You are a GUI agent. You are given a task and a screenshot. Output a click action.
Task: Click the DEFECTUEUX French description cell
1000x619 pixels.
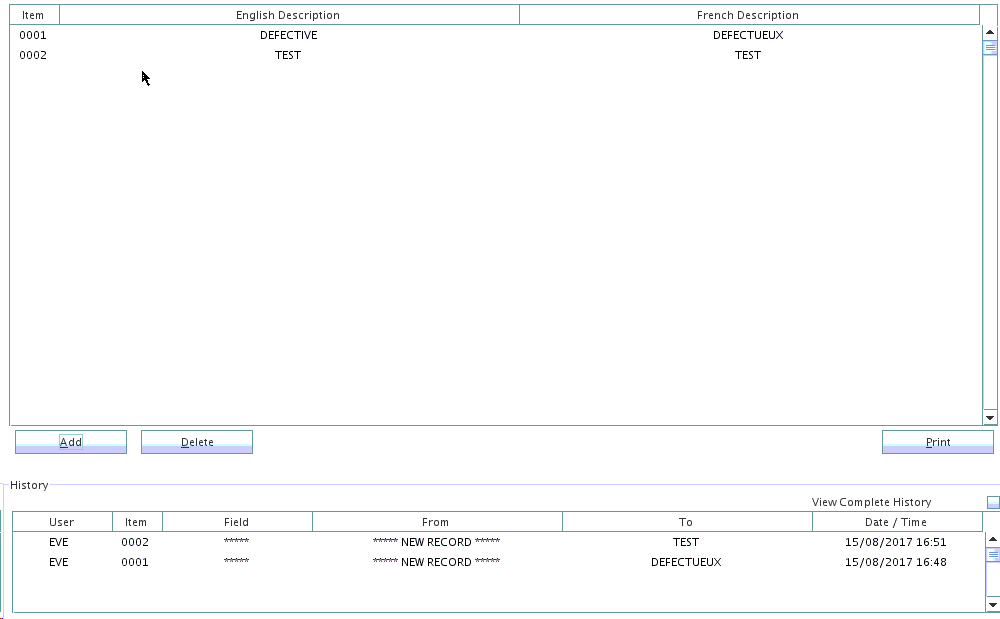(x=748, y=35)
